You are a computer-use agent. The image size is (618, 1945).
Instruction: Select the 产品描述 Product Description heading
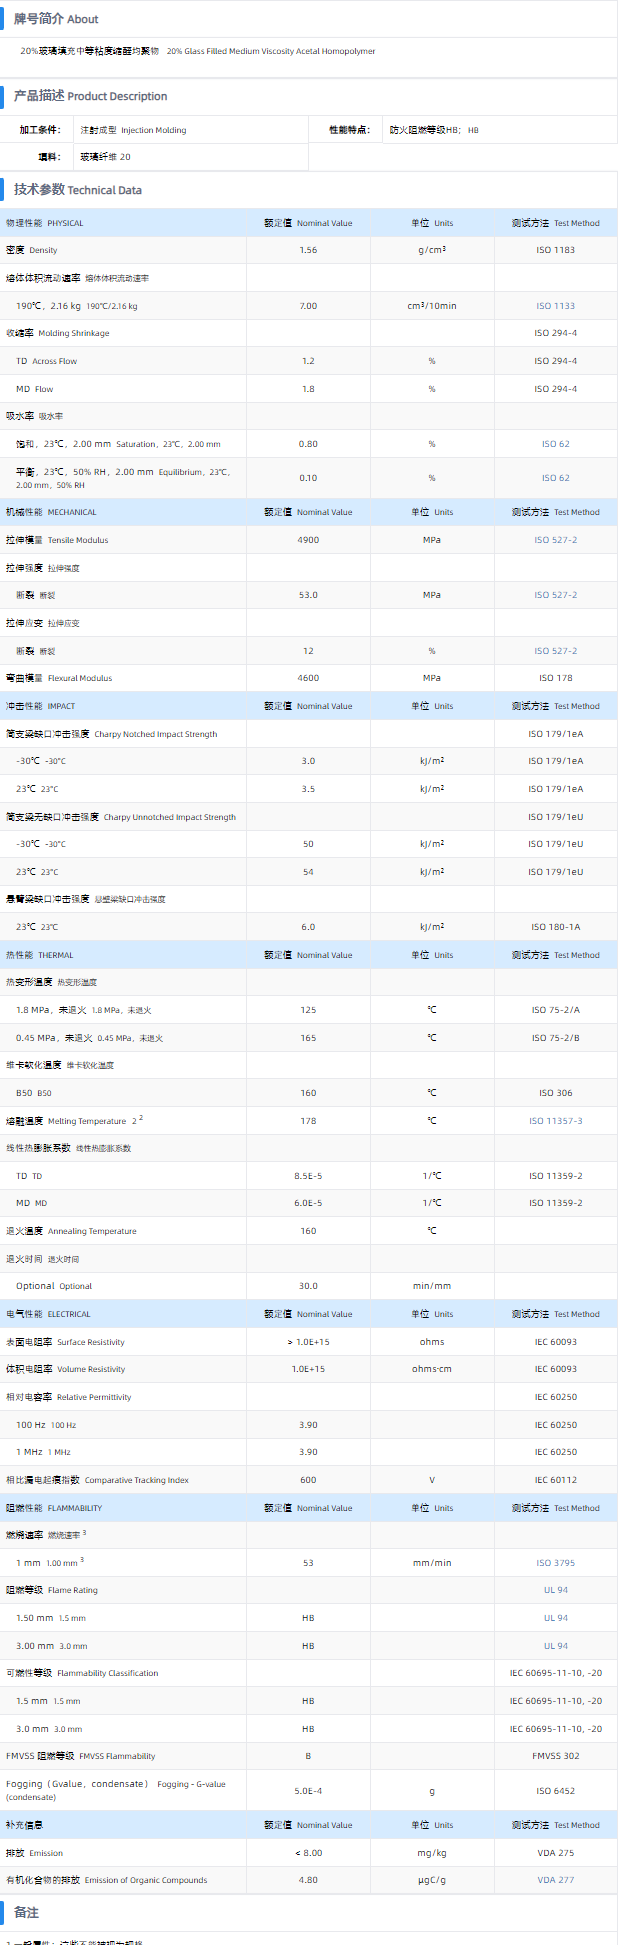click(x=90, y=96)
